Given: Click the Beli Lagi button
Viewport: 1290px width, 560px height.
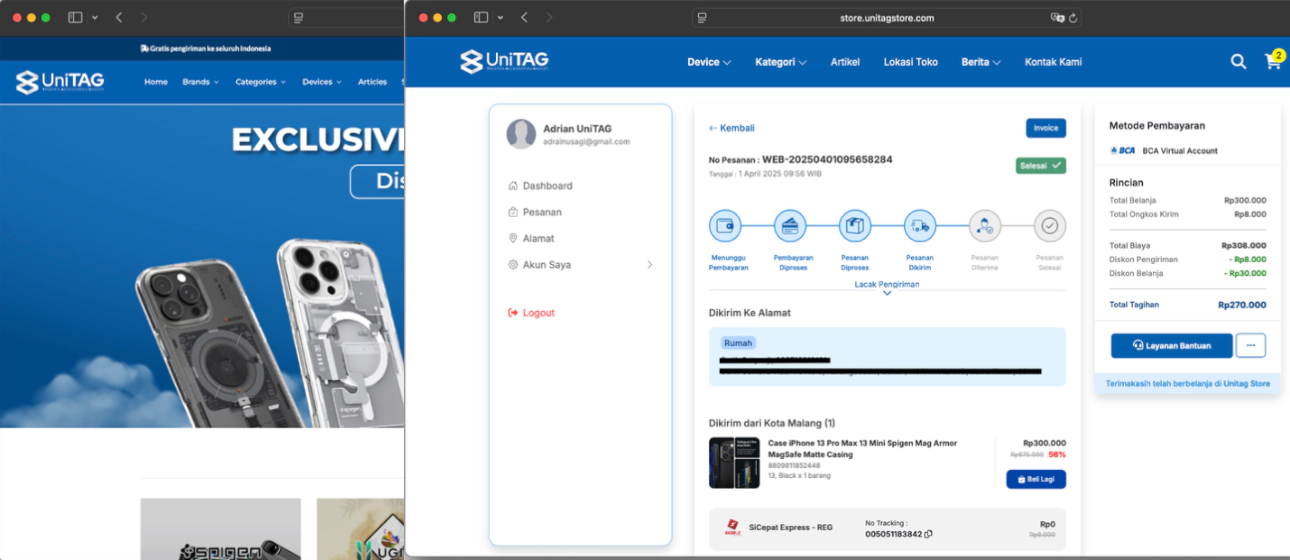Looking at the screenshot, I should (x=1036, y=479).
